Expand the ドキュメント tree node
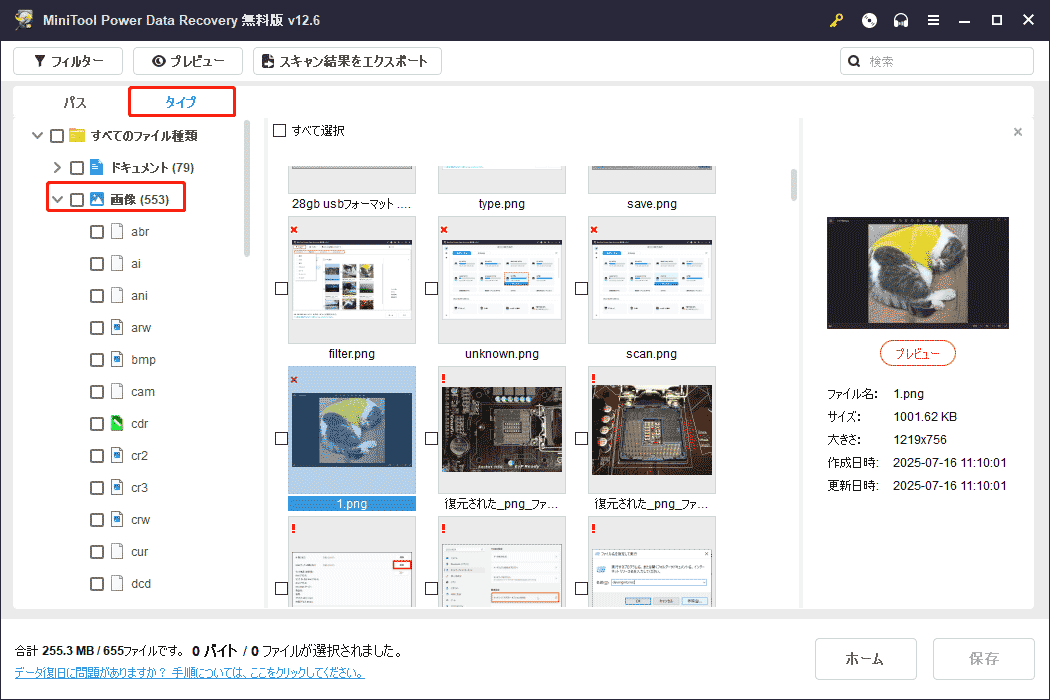 click(57, 167)
